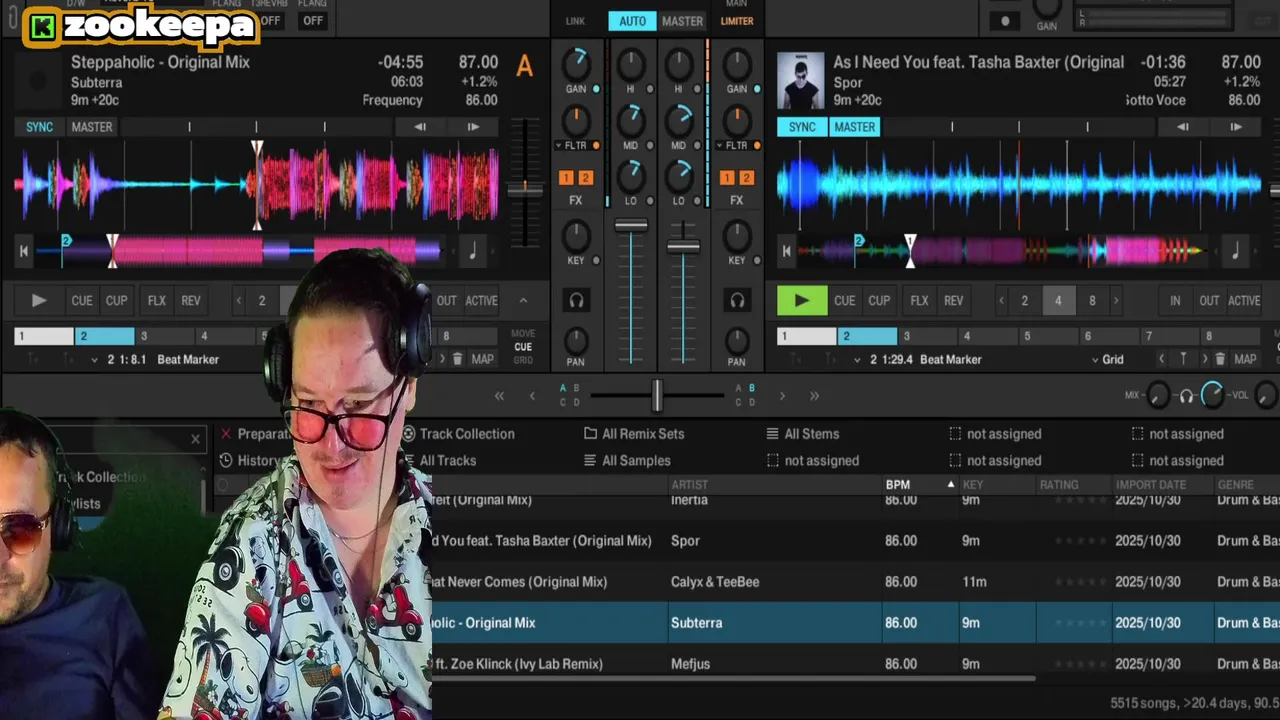Screen dimensions: 1280x720
Task: Pause deck B with the green play button
Action: (x=802, y=300)
